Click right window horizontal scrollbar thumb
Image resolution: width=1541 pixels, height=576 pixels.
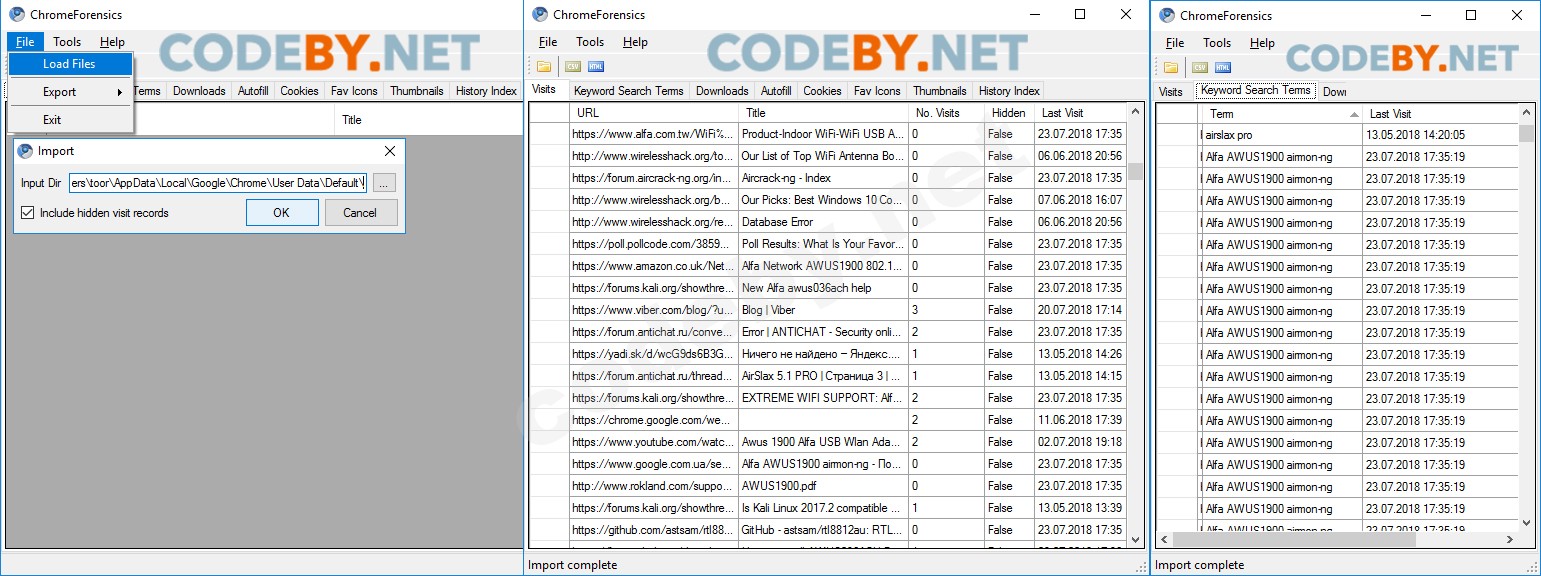1294,539
